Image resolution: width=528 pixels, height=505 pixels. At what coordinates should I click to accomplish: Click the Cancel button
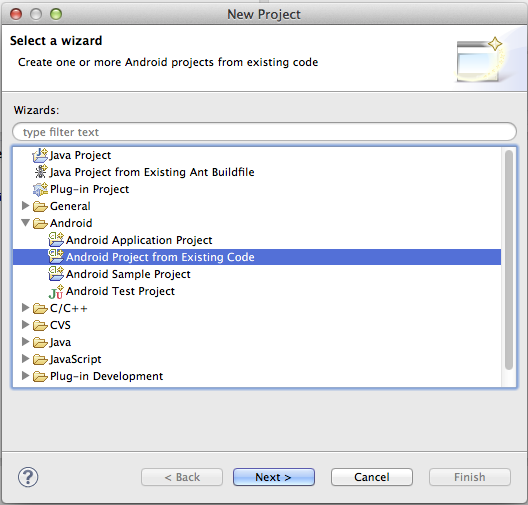pos(372,477)
